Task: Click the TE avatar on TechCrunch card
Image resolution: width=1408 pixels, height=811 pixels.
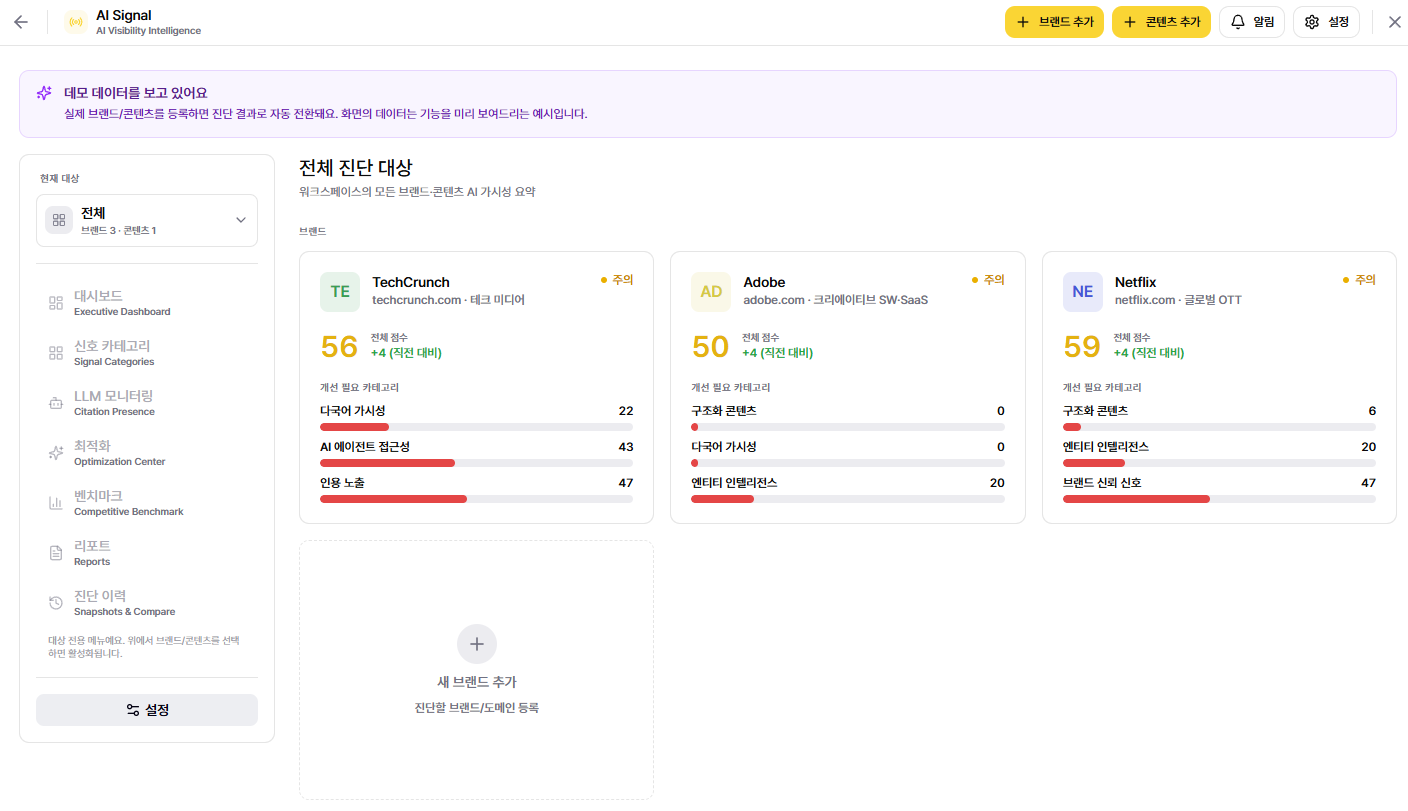Action: (340, 291)
